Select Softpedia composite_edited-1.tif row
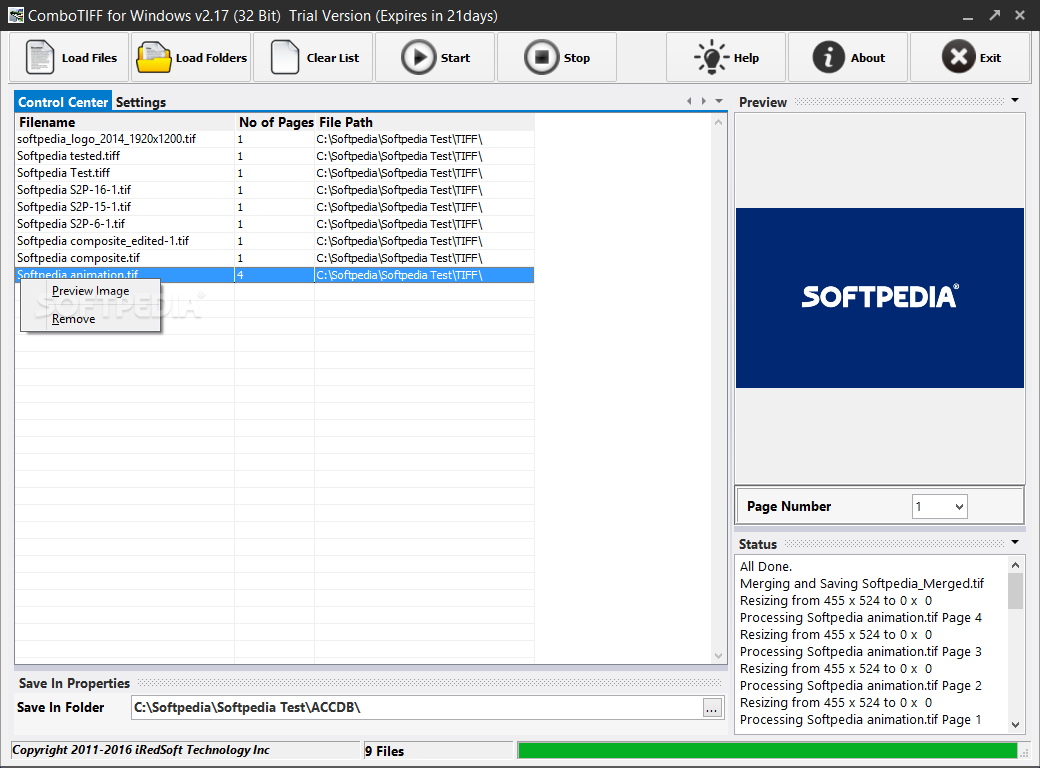This screenshot has width=1040, height=768. tap(275, 241)
